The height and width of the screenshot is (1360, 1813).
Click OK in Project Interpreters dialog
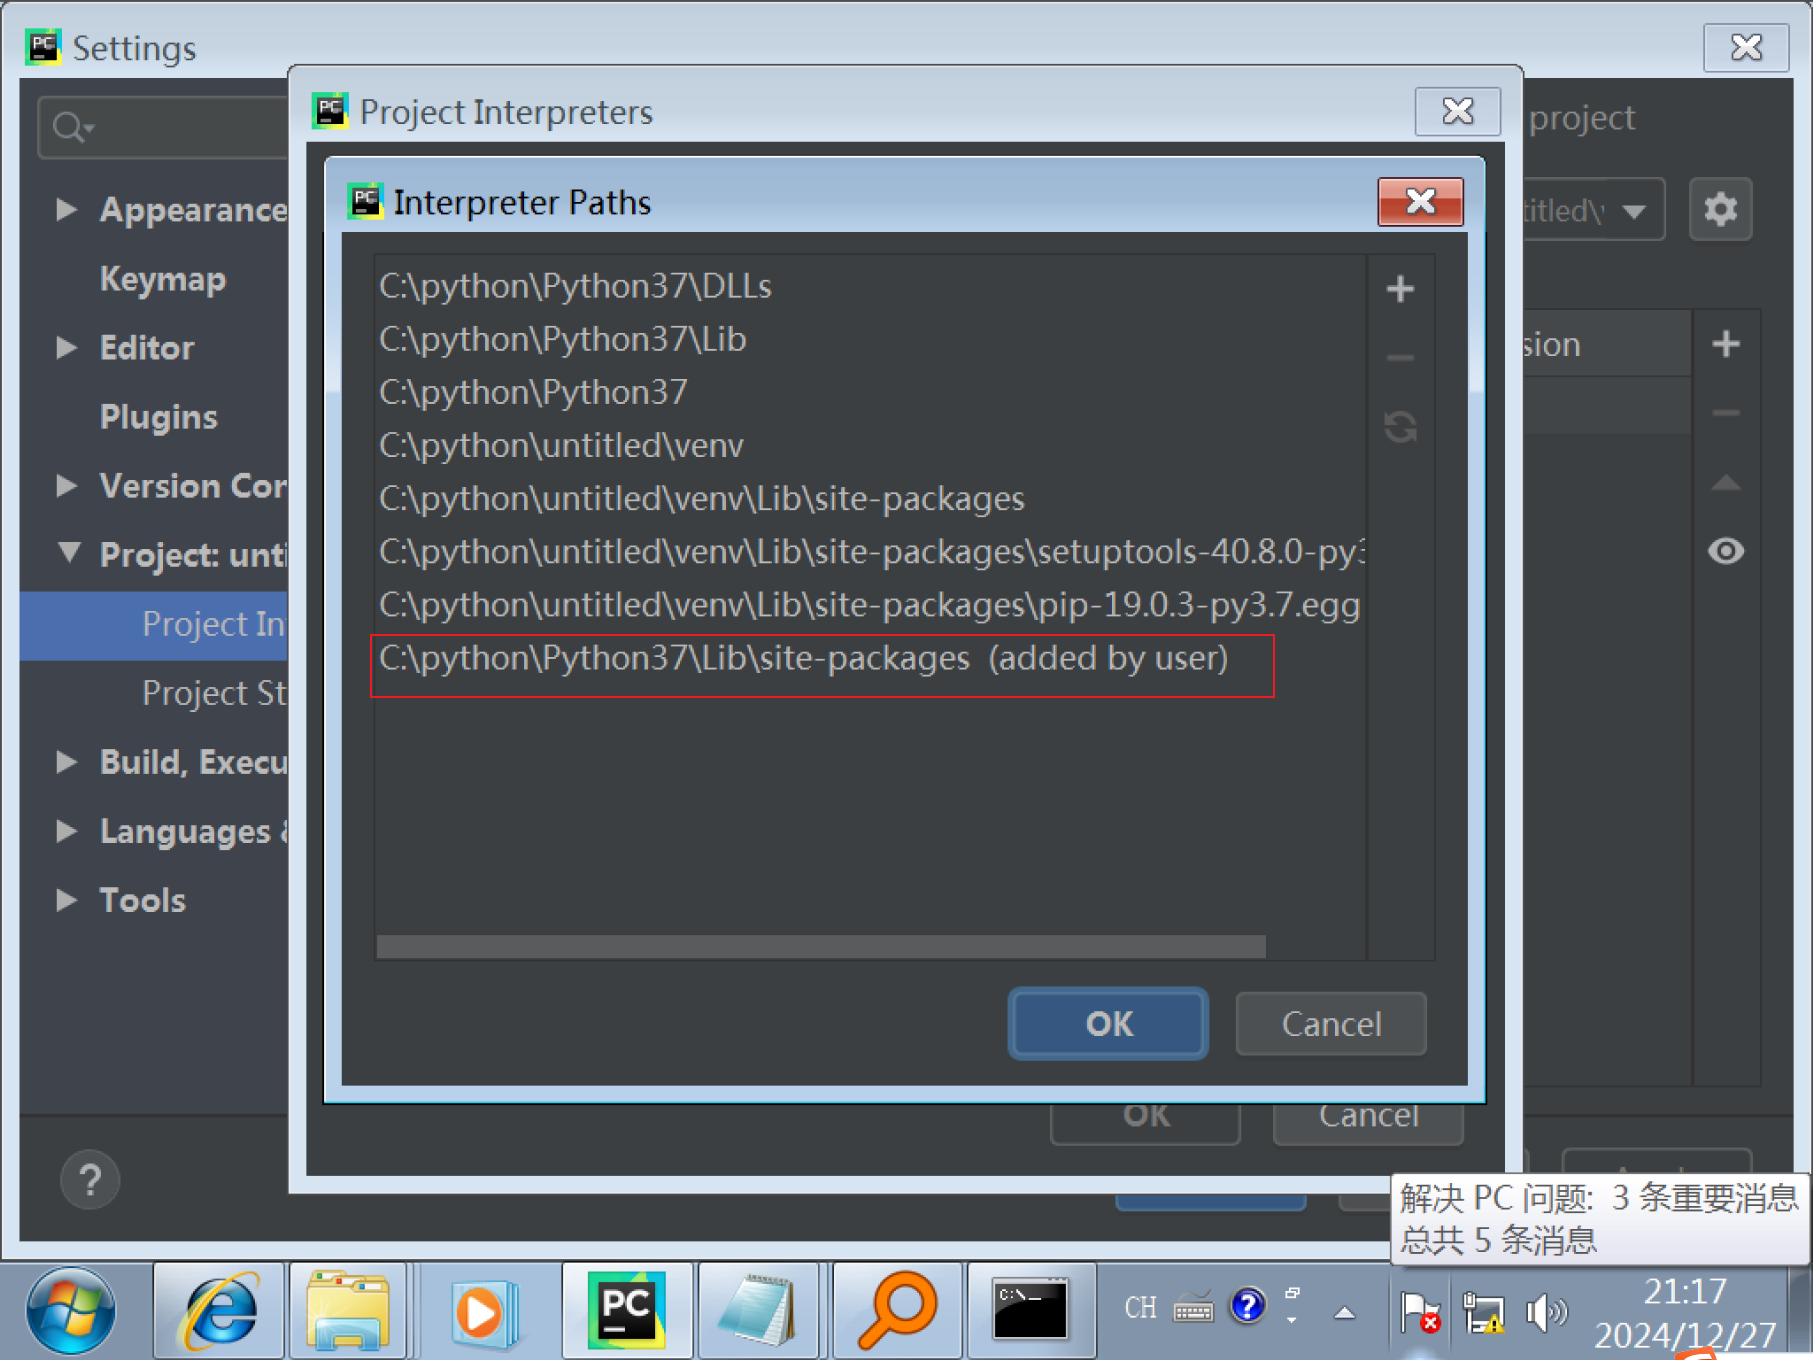click(1145, 1123)
